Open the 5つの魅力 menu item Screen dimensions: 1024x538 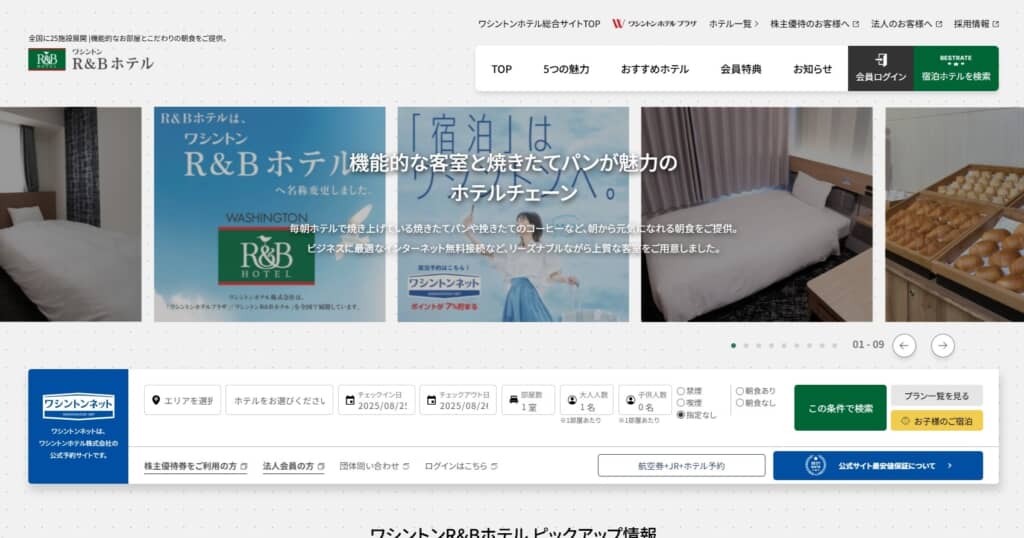566,69
